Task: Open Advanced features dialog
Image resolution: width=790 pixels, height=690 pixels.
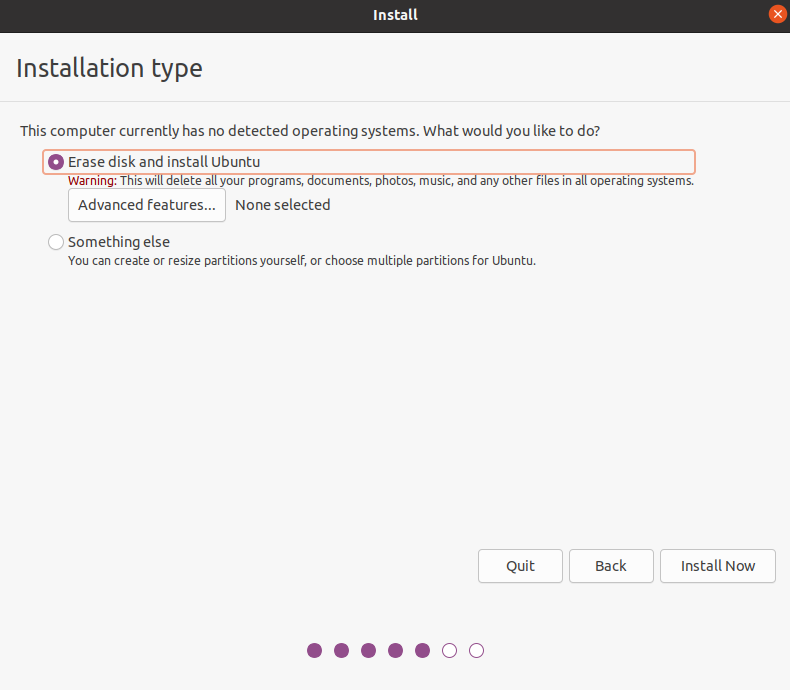Action: [x=147, y=205]
